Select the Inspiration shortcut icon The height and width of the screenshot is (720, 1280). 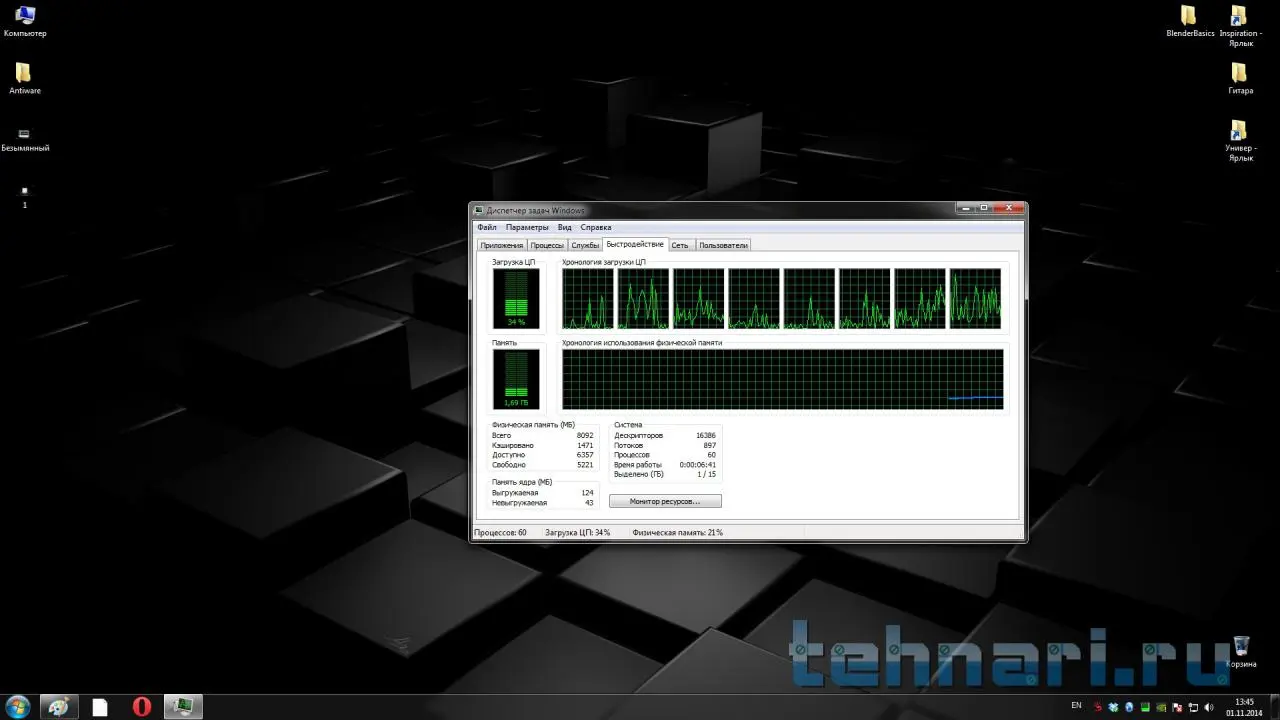click(1240, 26)
